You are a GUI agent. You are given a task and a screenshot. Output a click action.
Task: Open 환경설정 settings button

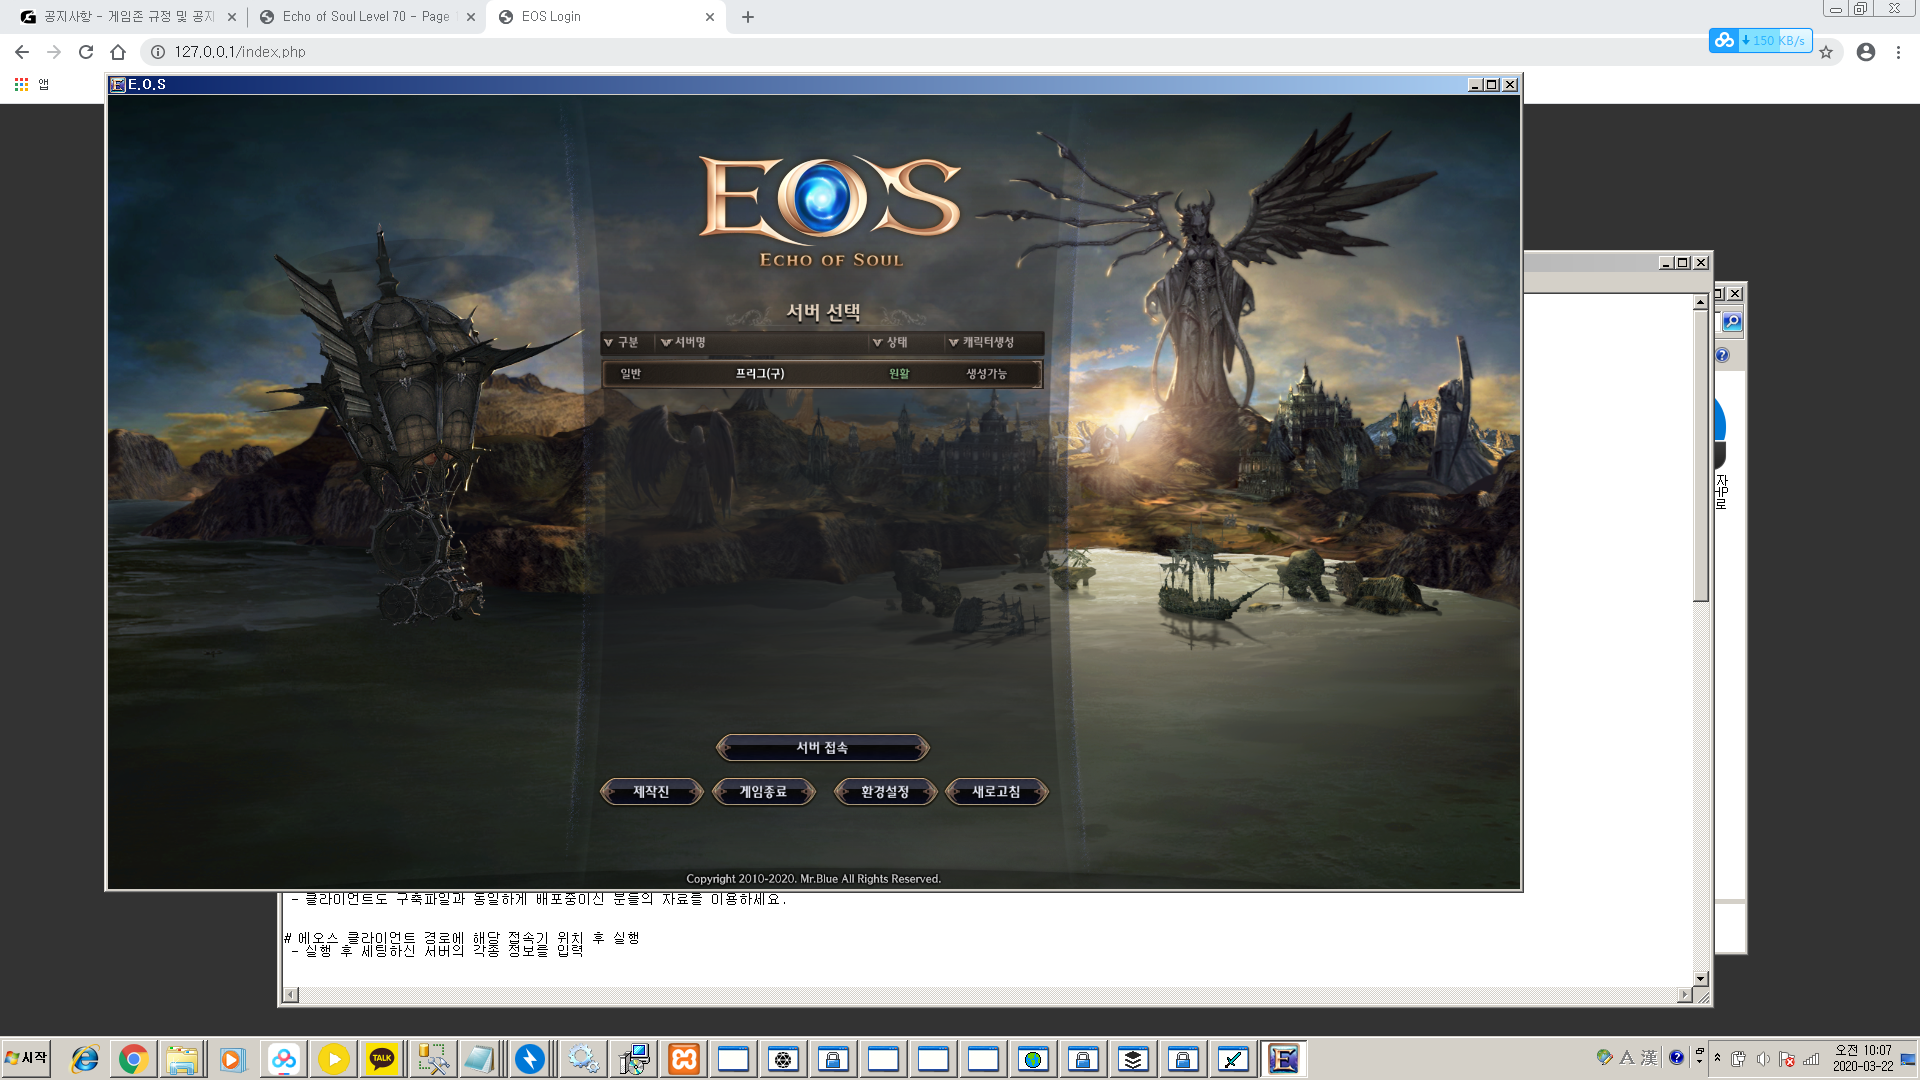[885, 792]
